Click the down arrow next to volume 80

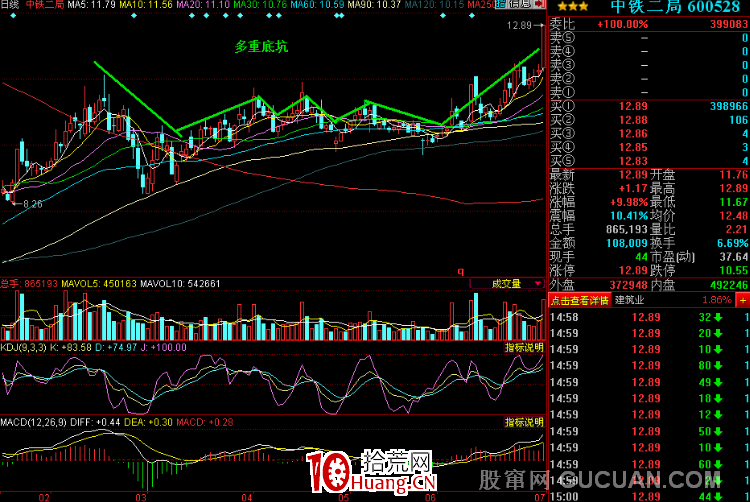(x=718, y=366)
